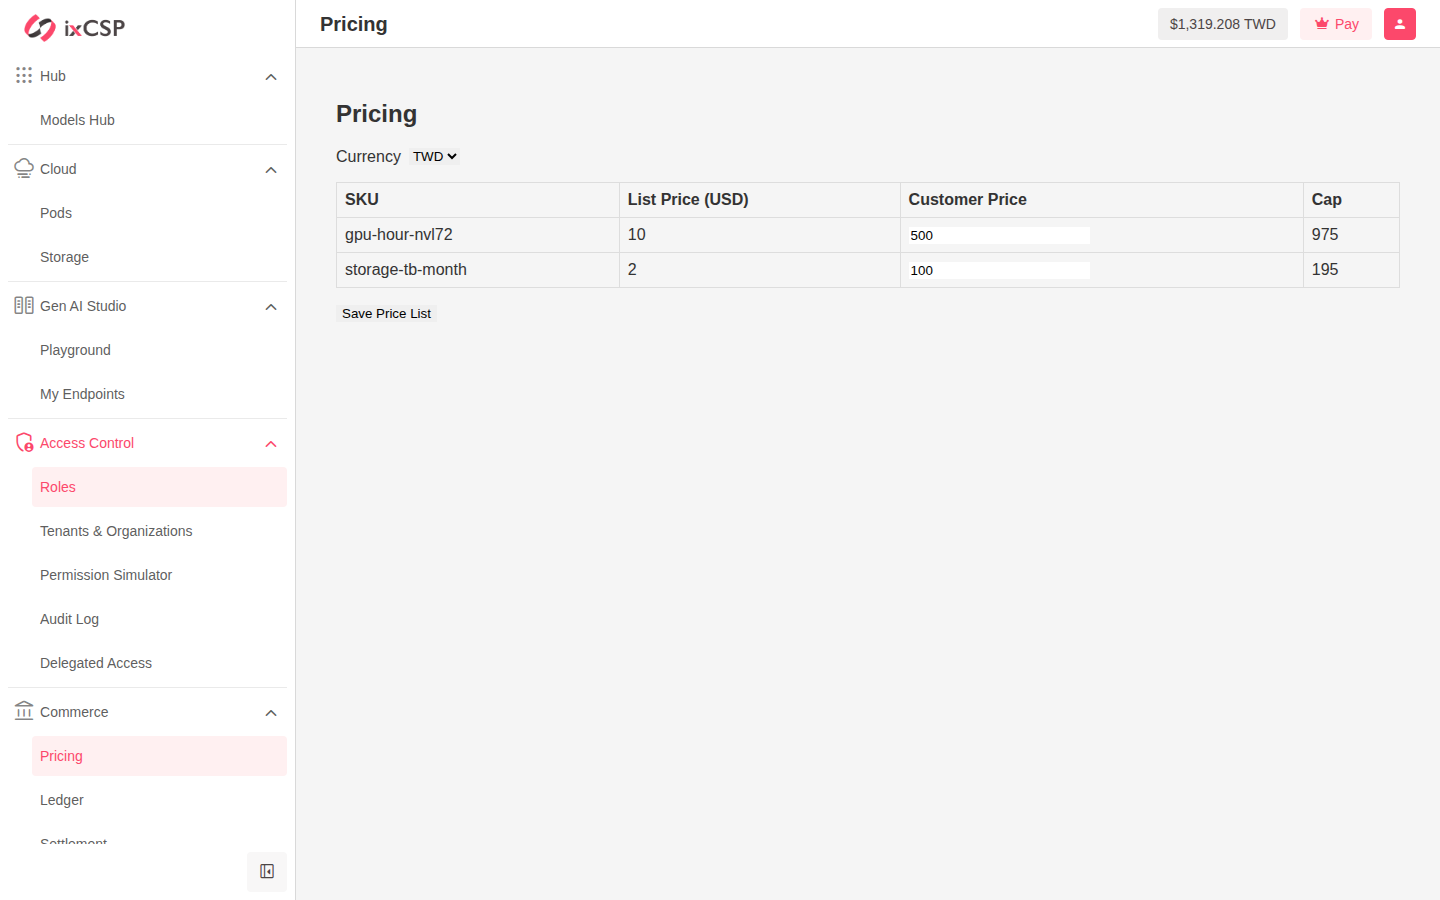Image resolution: width=1440 pixels, height=900 pixels.
Task: Collapse sidebar using the panel toggle icon
Action: tap(267, 872)
